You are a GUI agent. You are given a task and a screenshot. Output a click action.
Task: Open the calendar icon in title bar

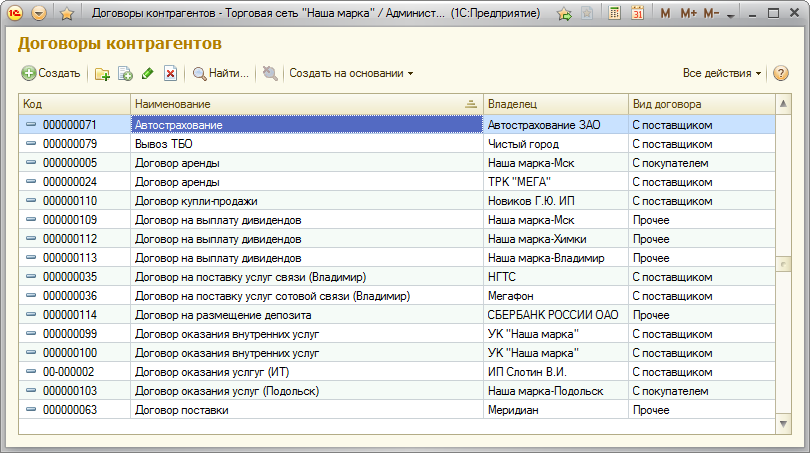(636, 14)
